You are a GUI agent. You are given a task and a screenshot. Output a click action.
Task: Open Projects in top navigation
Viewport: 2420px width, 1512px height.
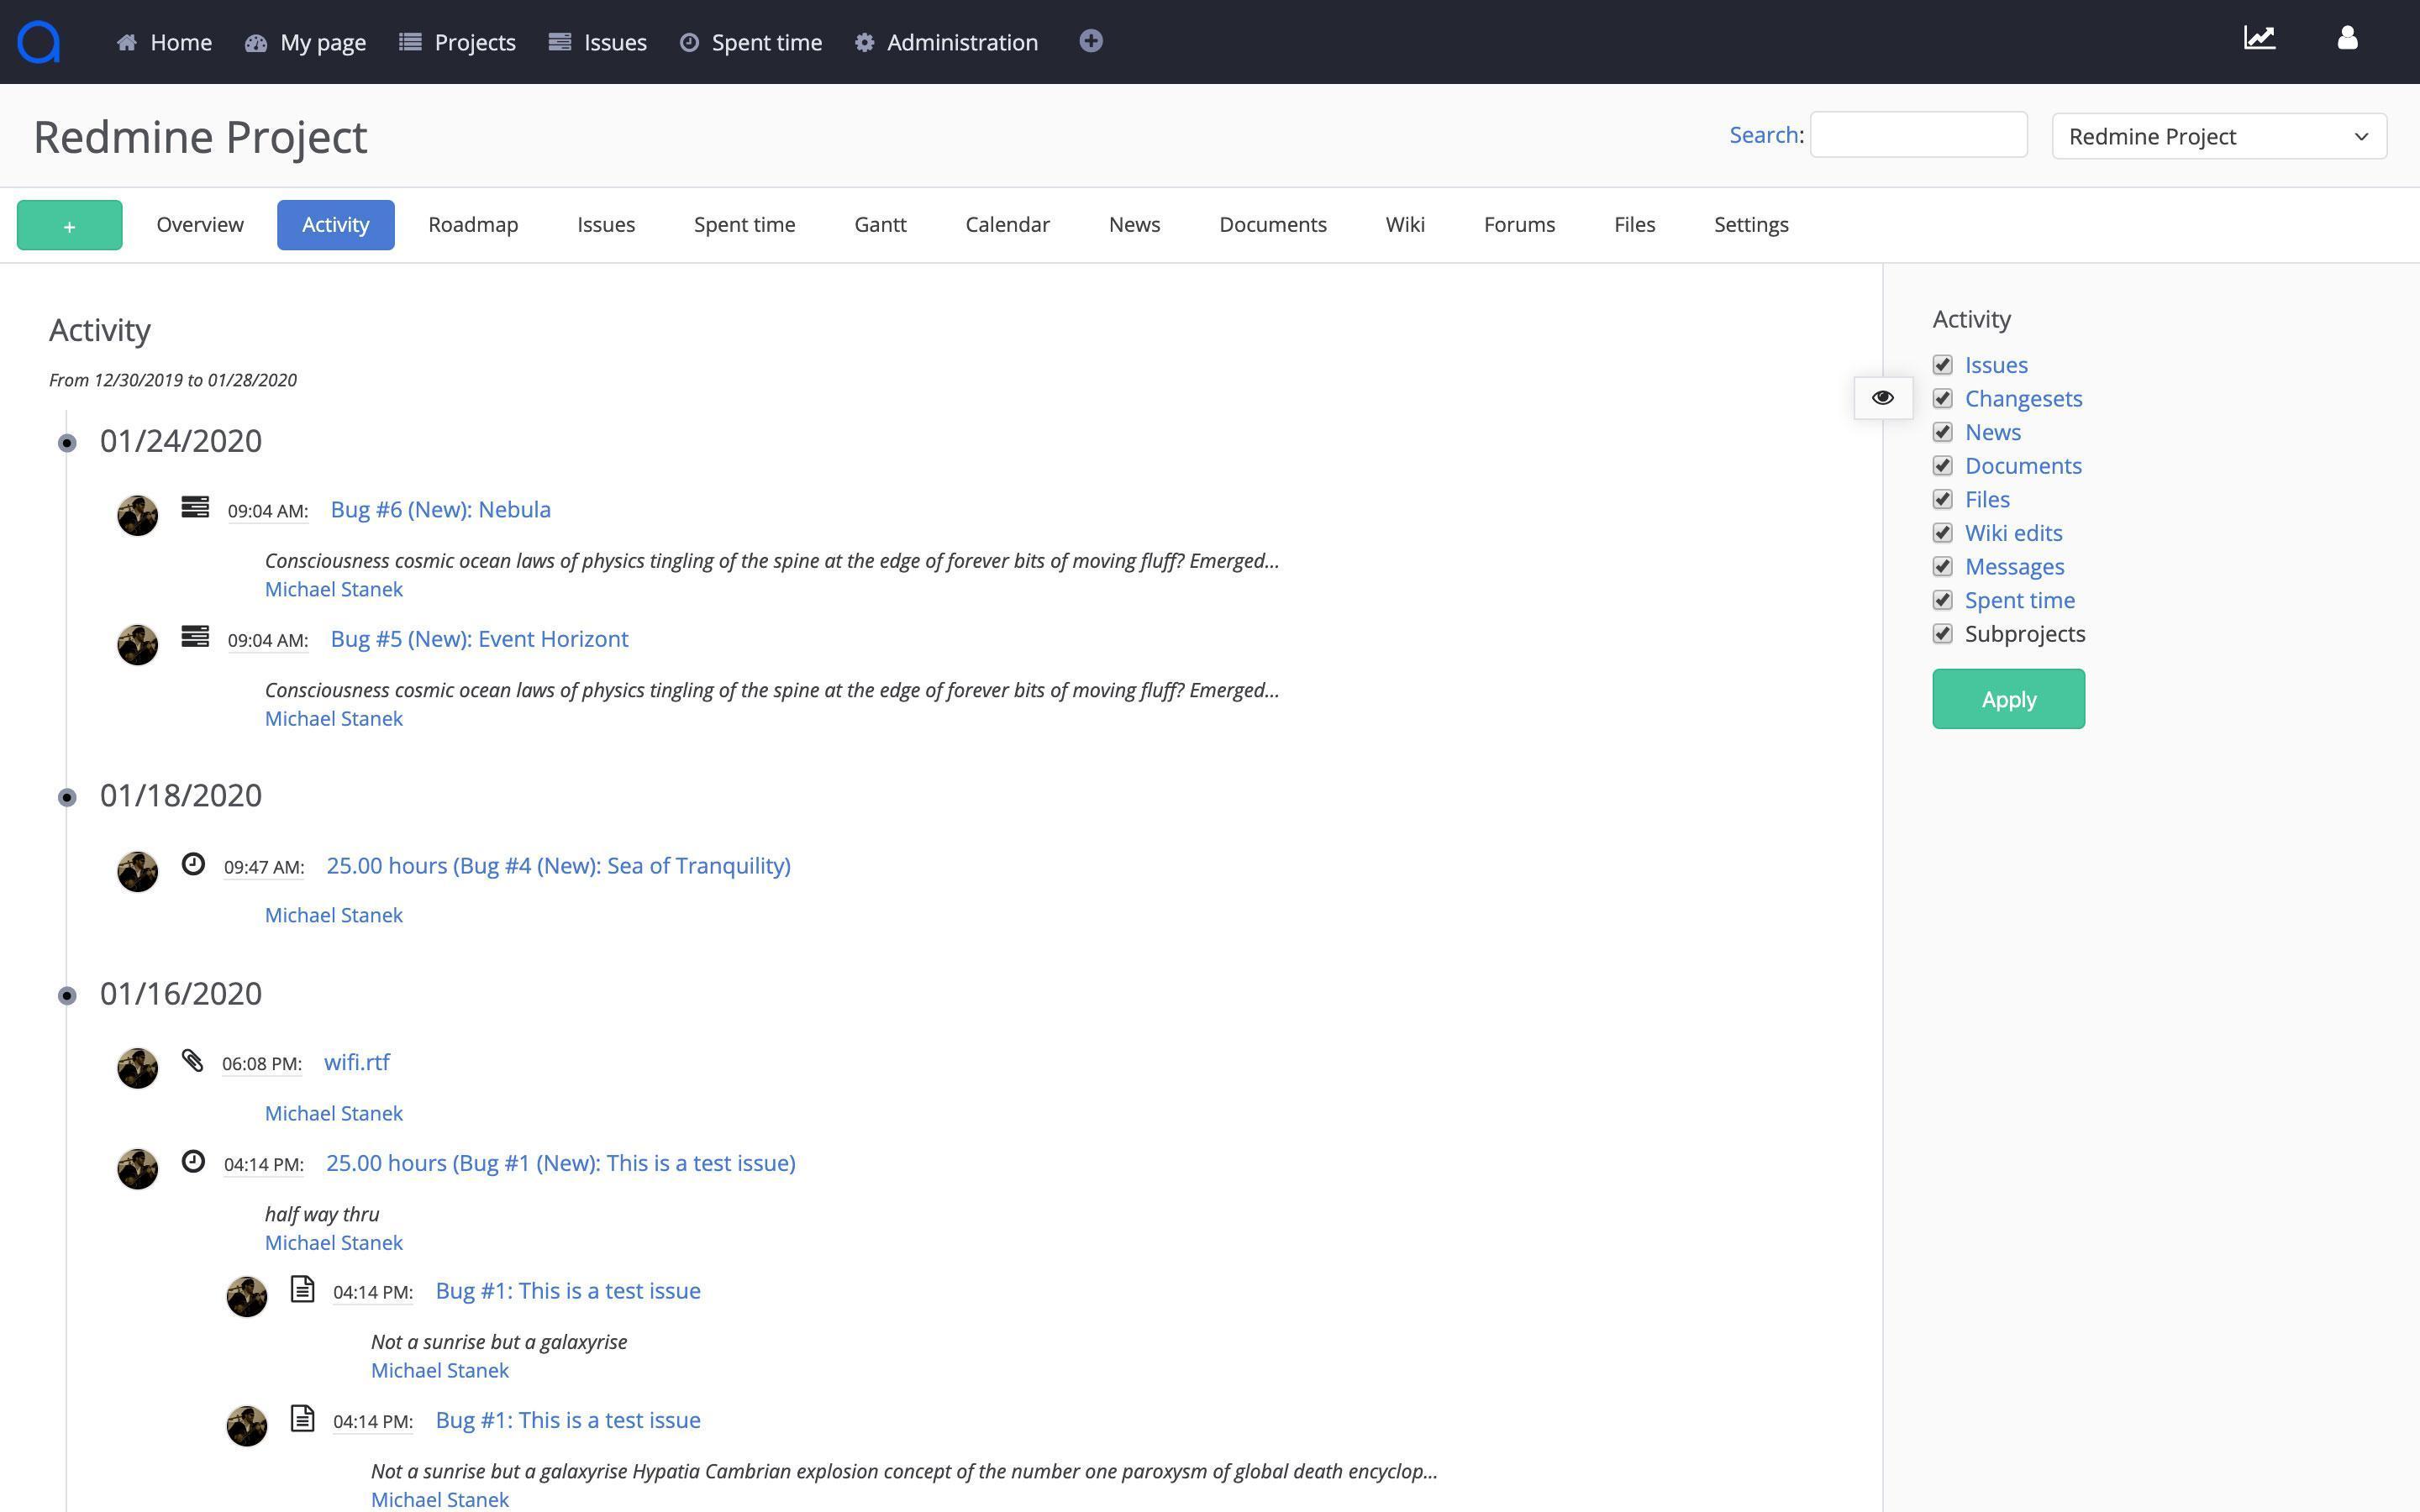click(x=457, y=42)
